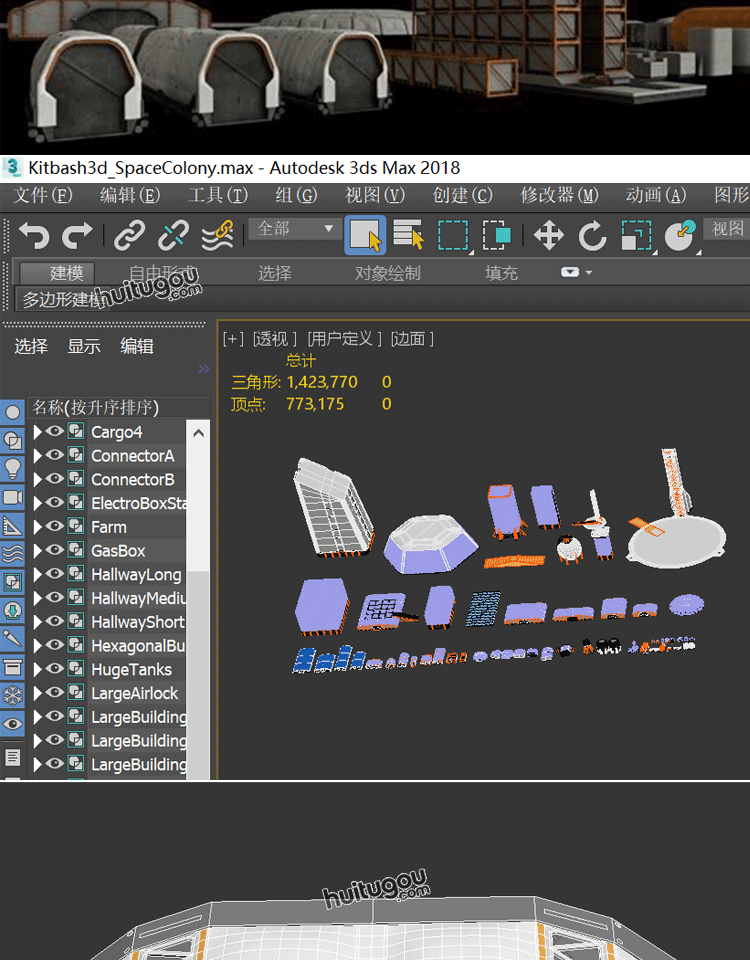Toggle HallwayLong visibility eye
This screenshot has width=750, height=960.
coord(55,574)
